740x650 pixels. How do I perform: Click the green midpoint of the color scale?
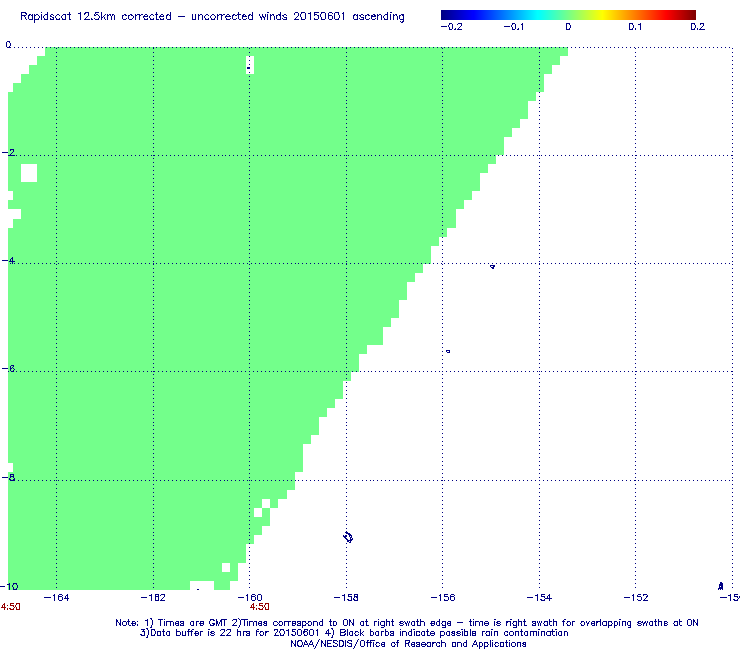click(x=568, y=15)
